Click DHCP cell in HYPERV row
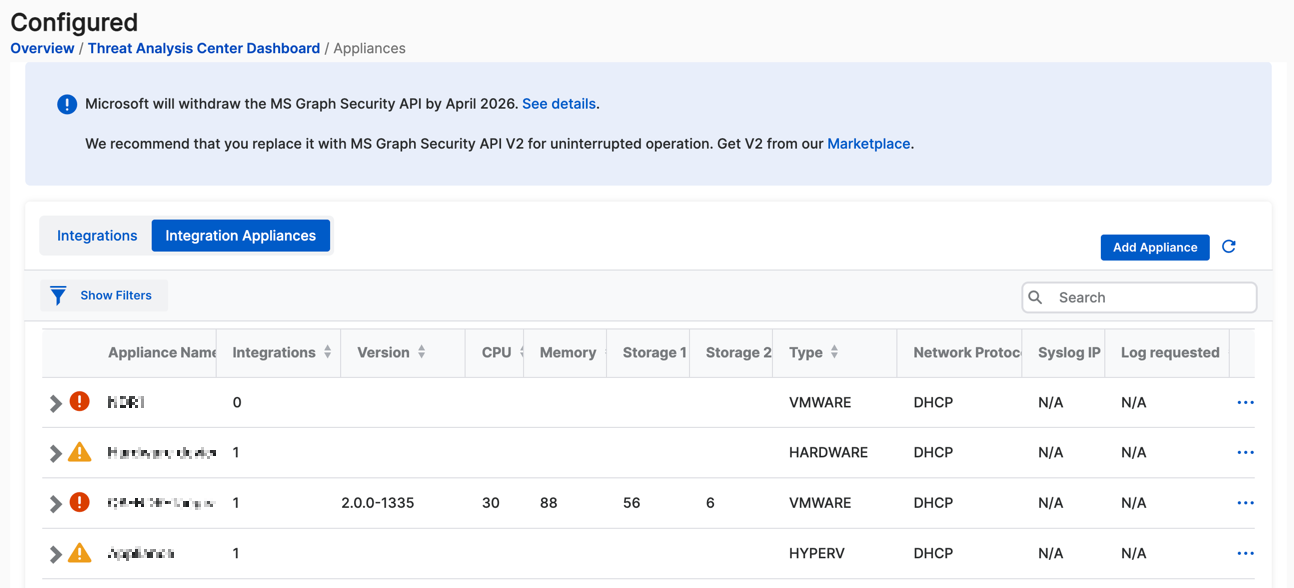 click(933, 553)
